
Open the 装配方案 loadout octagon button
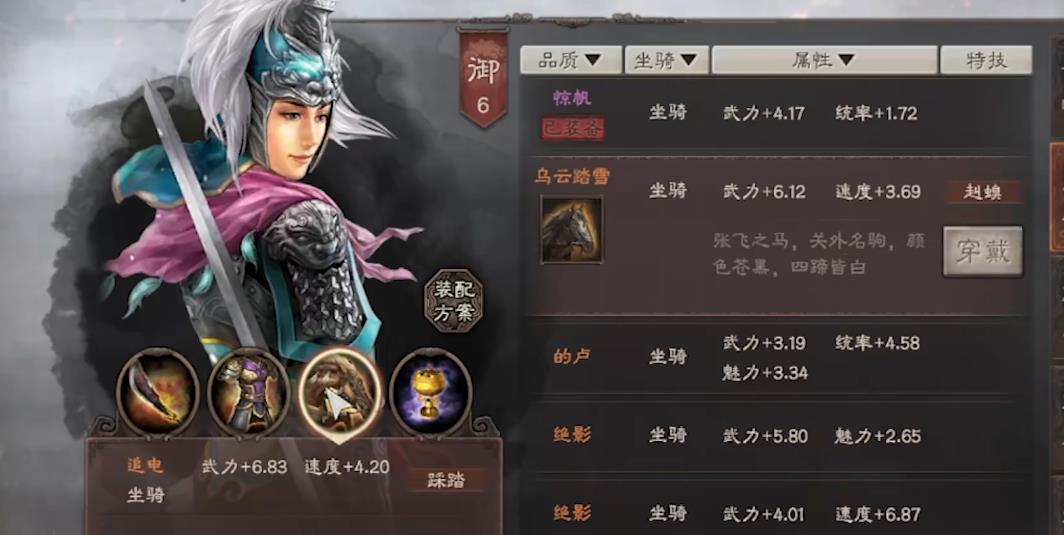pyautogui.click(x=453, y=301)
